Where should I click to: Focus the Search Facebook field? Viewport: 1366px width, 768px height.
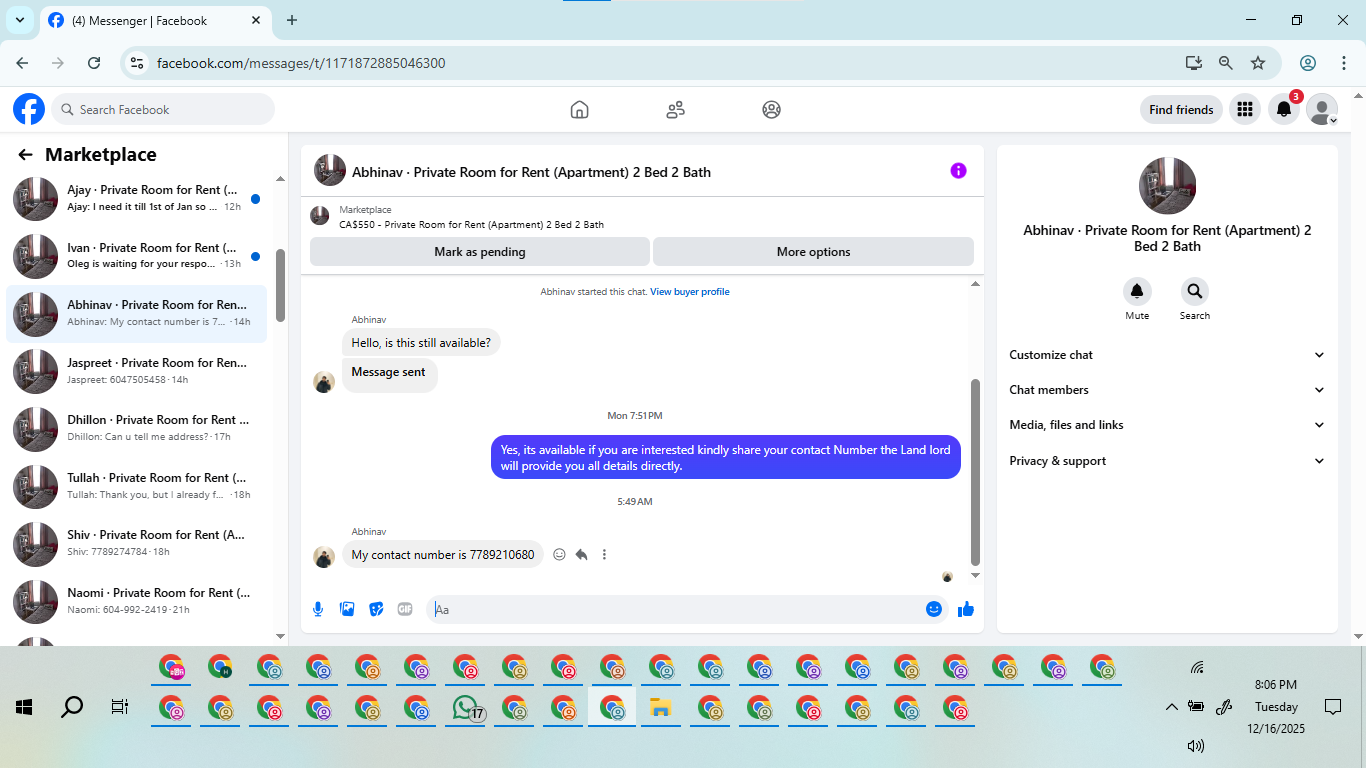(x=163, y=110)
